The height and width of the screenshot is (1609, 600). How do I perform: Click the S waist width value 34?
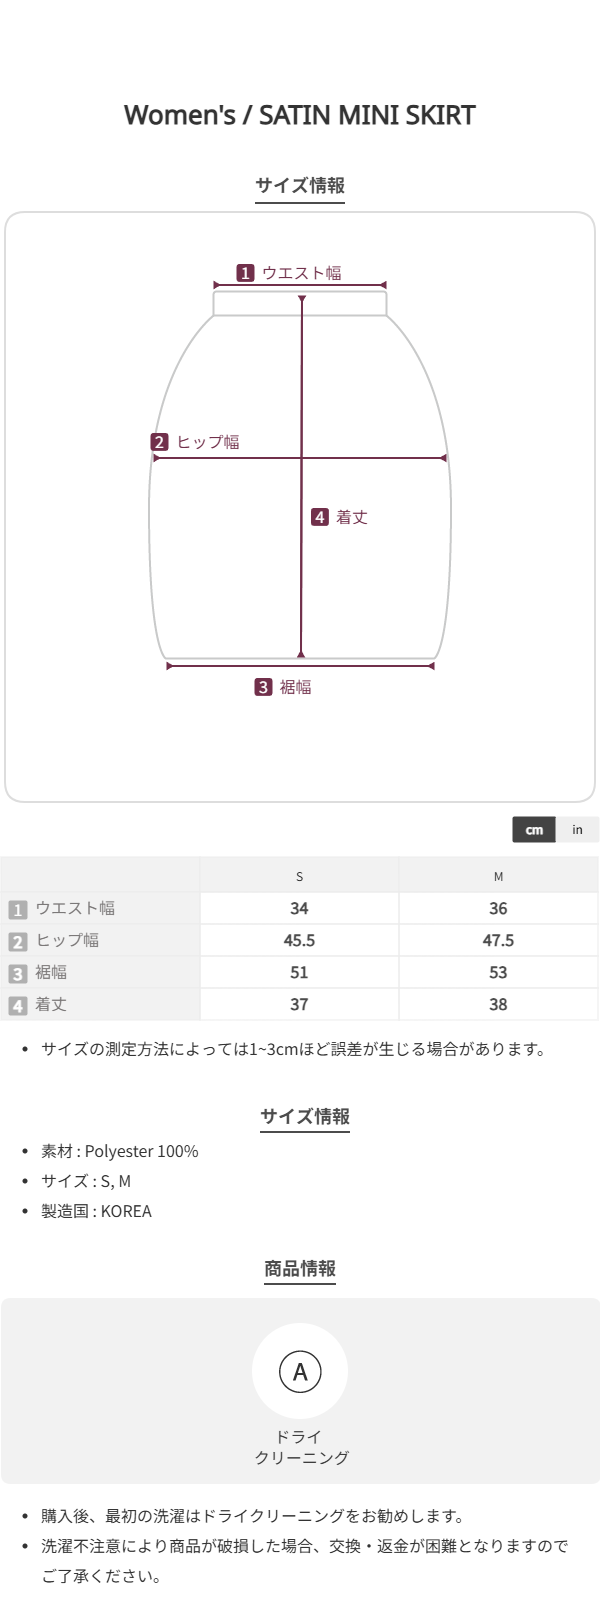click(x=299, y=908)
